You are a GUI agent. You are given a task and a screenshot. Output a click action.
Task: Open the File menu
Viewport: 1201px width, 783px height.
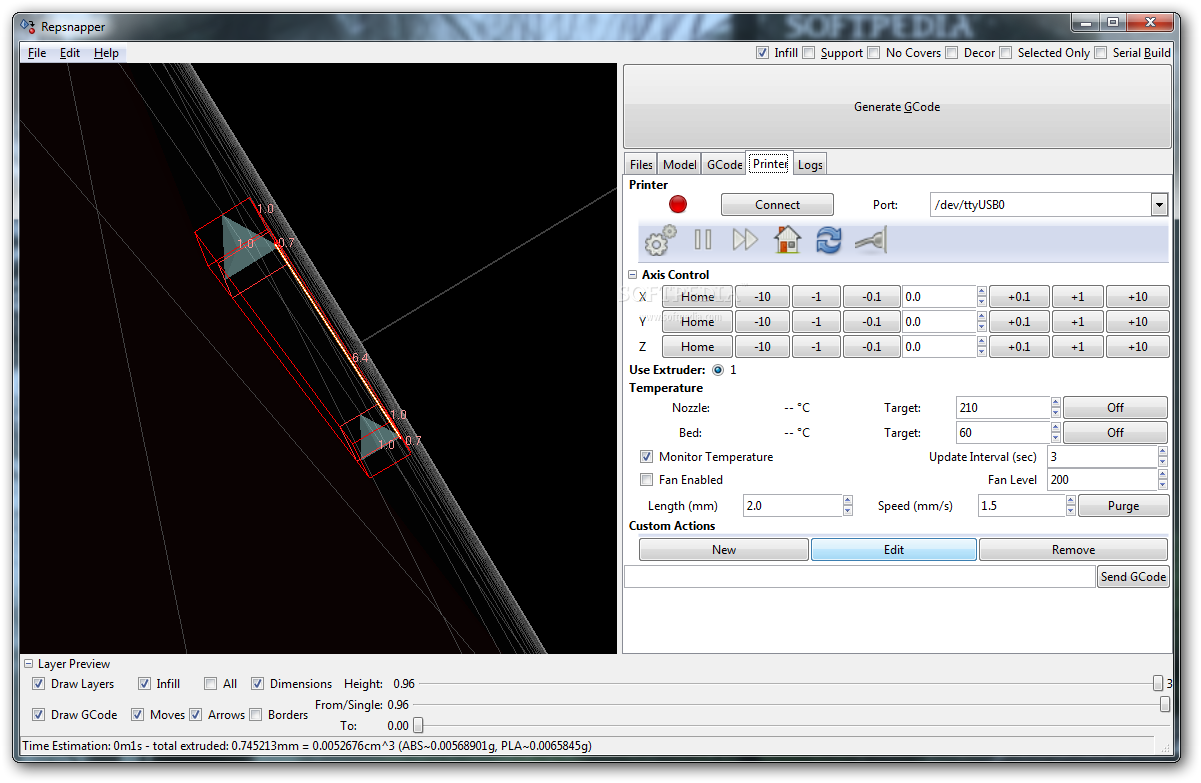37,53
